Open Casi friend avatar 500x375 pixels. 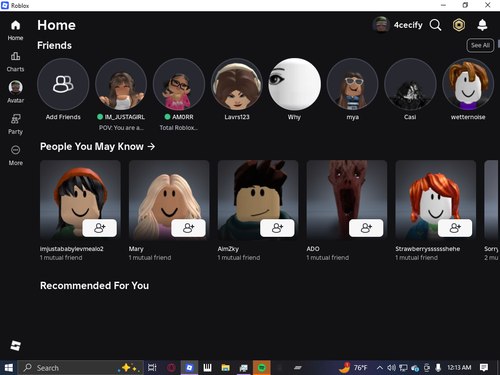click(x=410, y=84)
